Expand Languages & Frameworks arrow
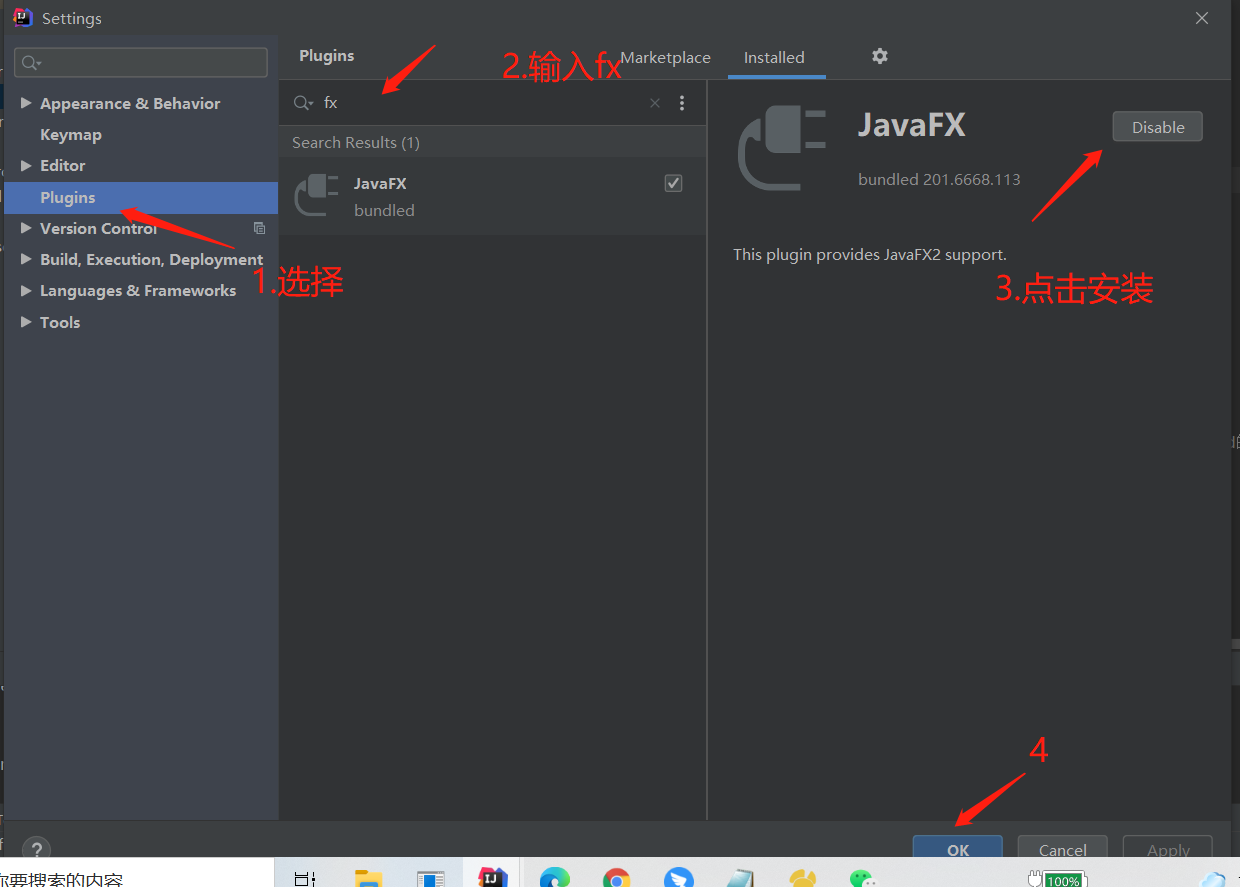 (x=26, y=290)
